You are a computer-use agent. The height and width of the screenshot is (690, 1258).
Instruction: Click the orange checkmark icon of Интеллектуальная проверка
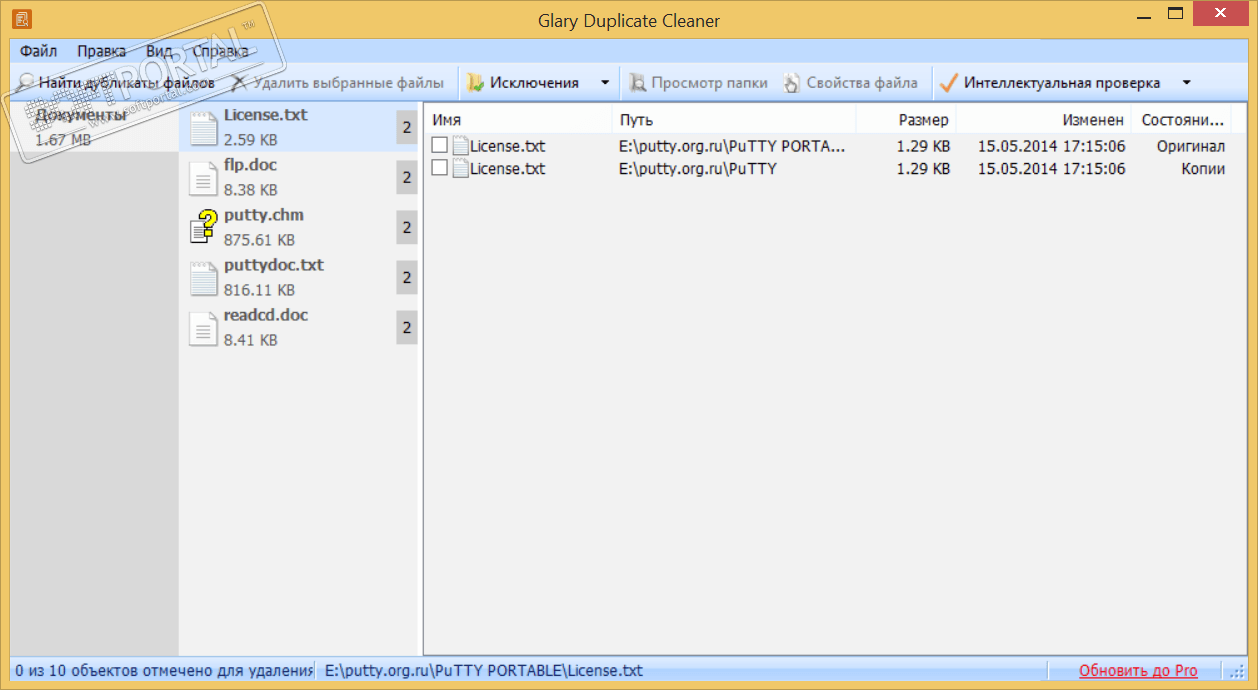click(x=949, y=83)
